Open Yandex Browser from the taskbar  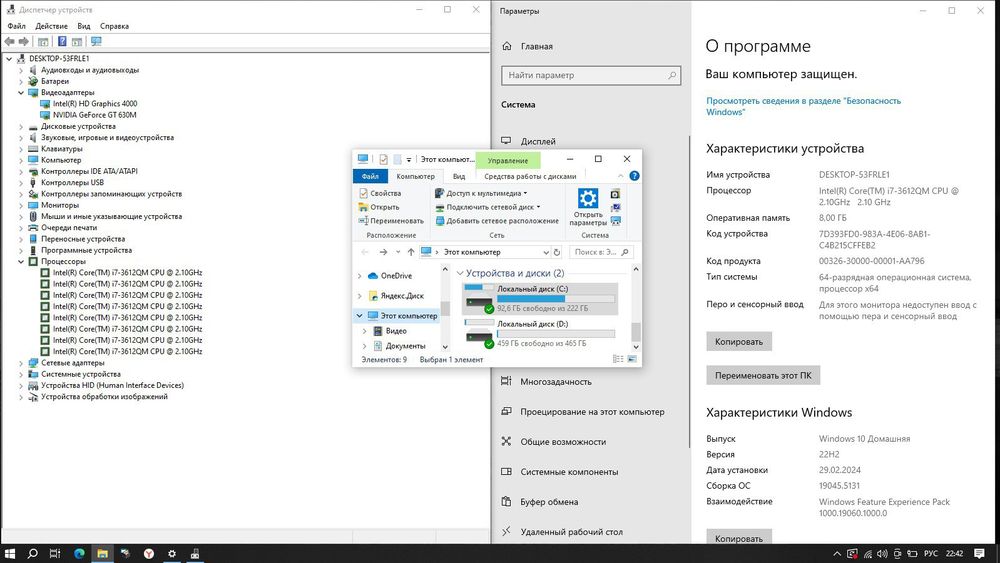tap(149, 553)
